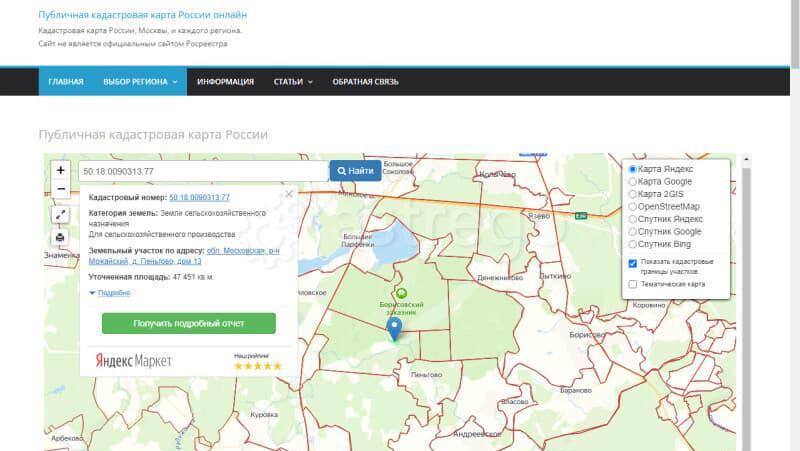Zoom in the map with plus button
The image size is (800, 451).
tap(61, 171)
